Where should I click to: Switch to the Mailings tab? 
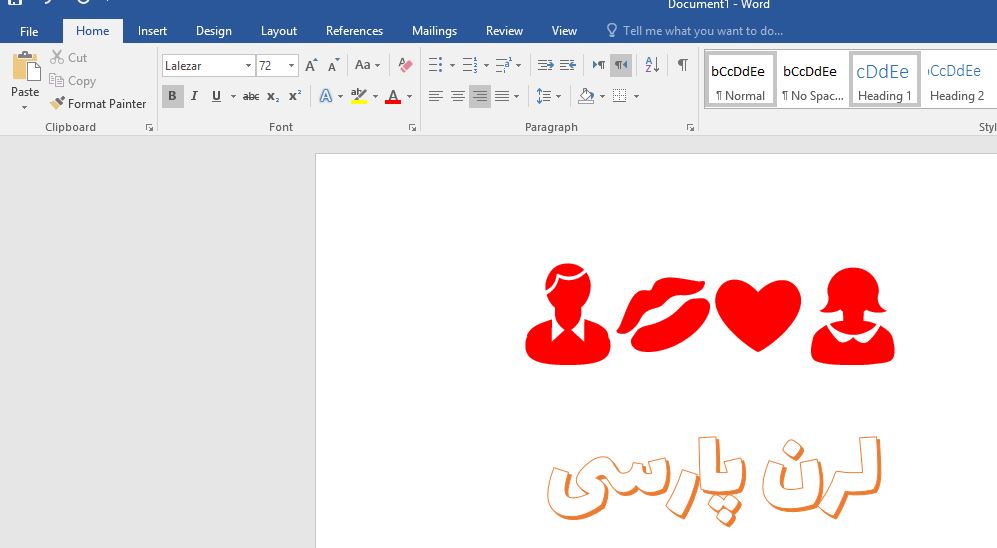click(434, 31)
